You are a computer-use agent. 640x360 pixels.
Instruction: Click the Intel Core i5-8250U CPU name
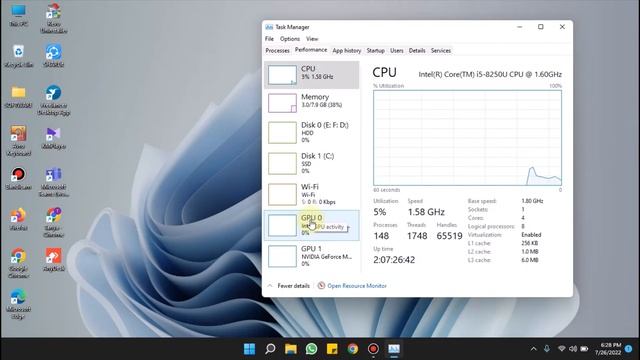point(490,74)
